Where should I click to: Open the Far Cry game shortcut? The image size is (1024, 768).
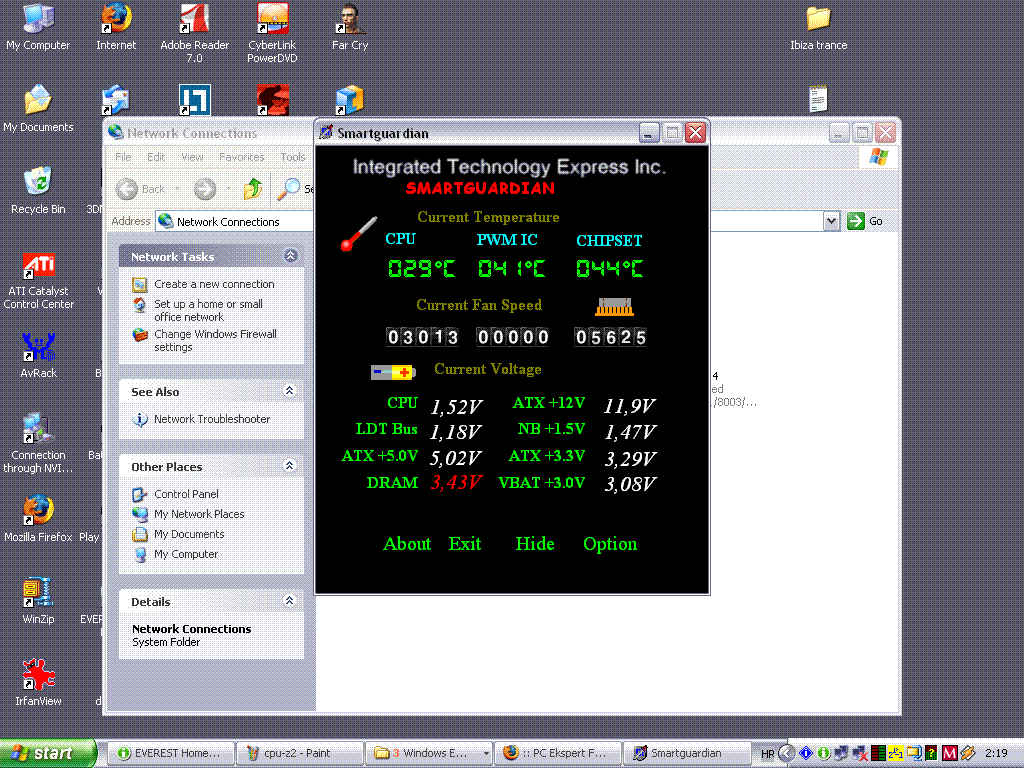[x=350, y=19]
